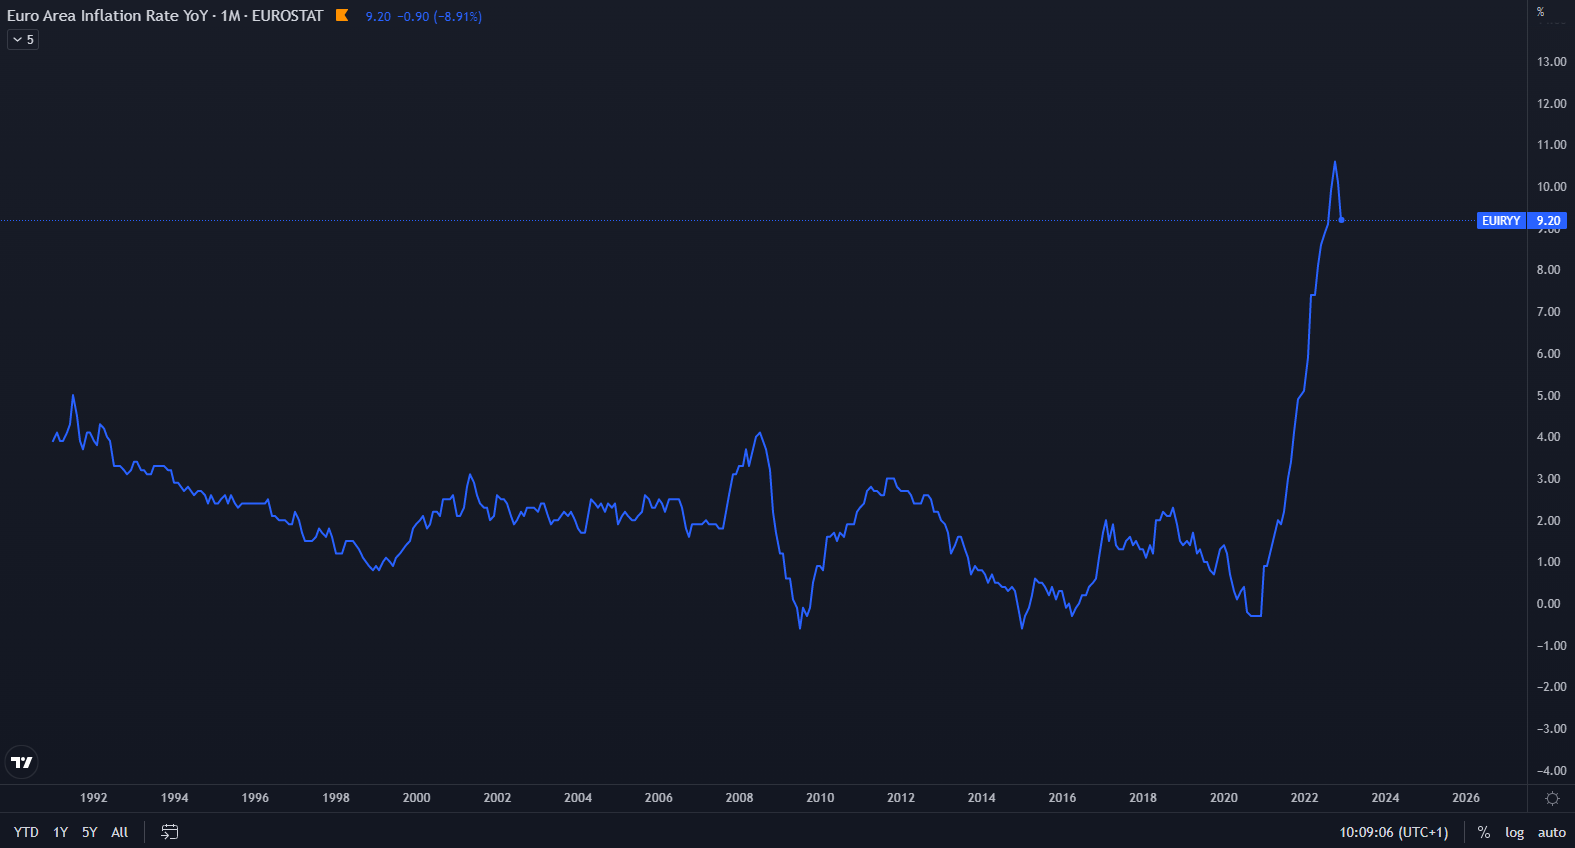Expand the collapsed indicators legend showing 5
This screenshot has height=848, width=1575.
coord(23,40)
